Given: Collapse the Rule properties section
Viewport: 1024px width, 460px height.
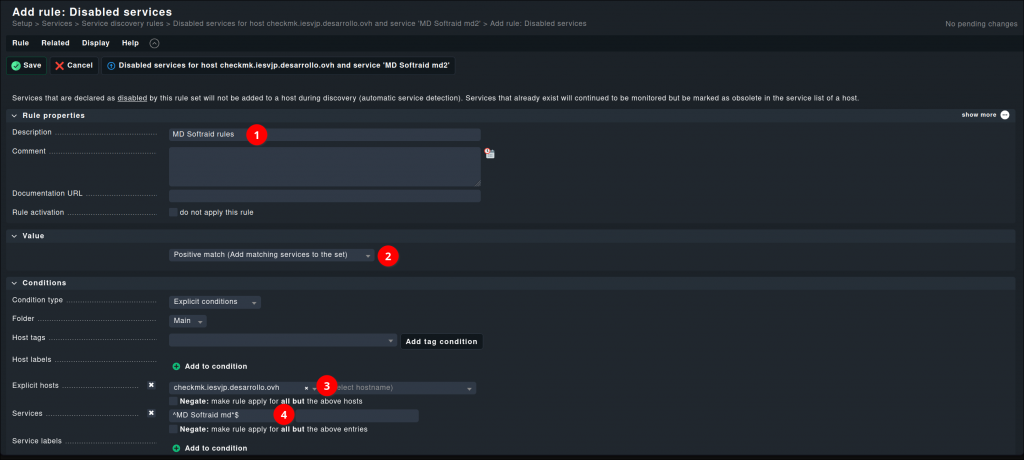Looking at the screenshot, I should coord(14,115).
